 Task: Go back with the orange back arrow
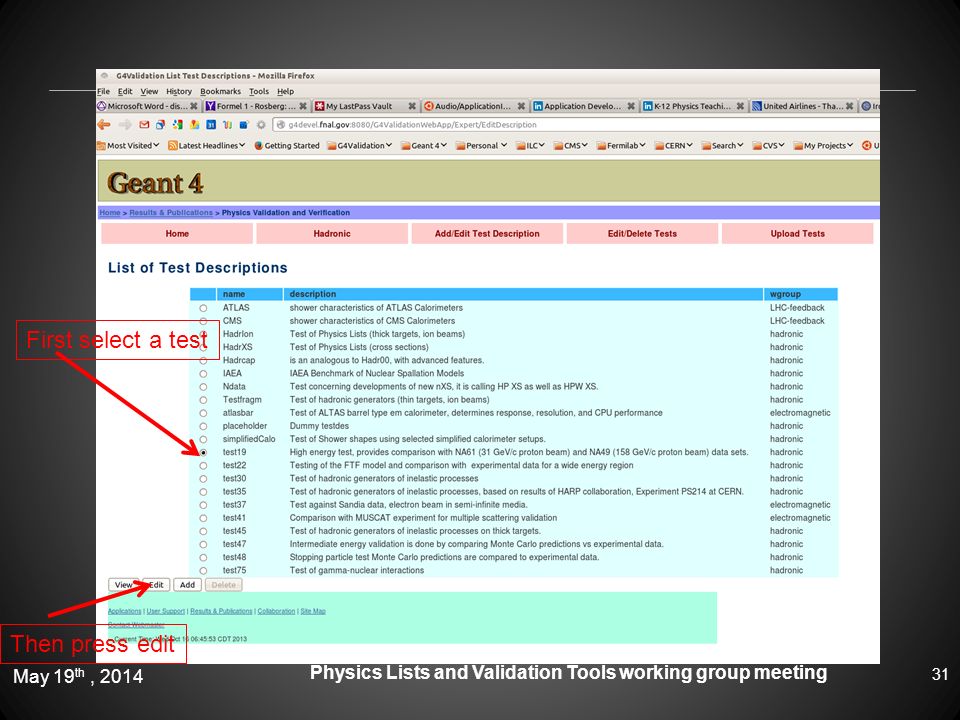point(104,125)
